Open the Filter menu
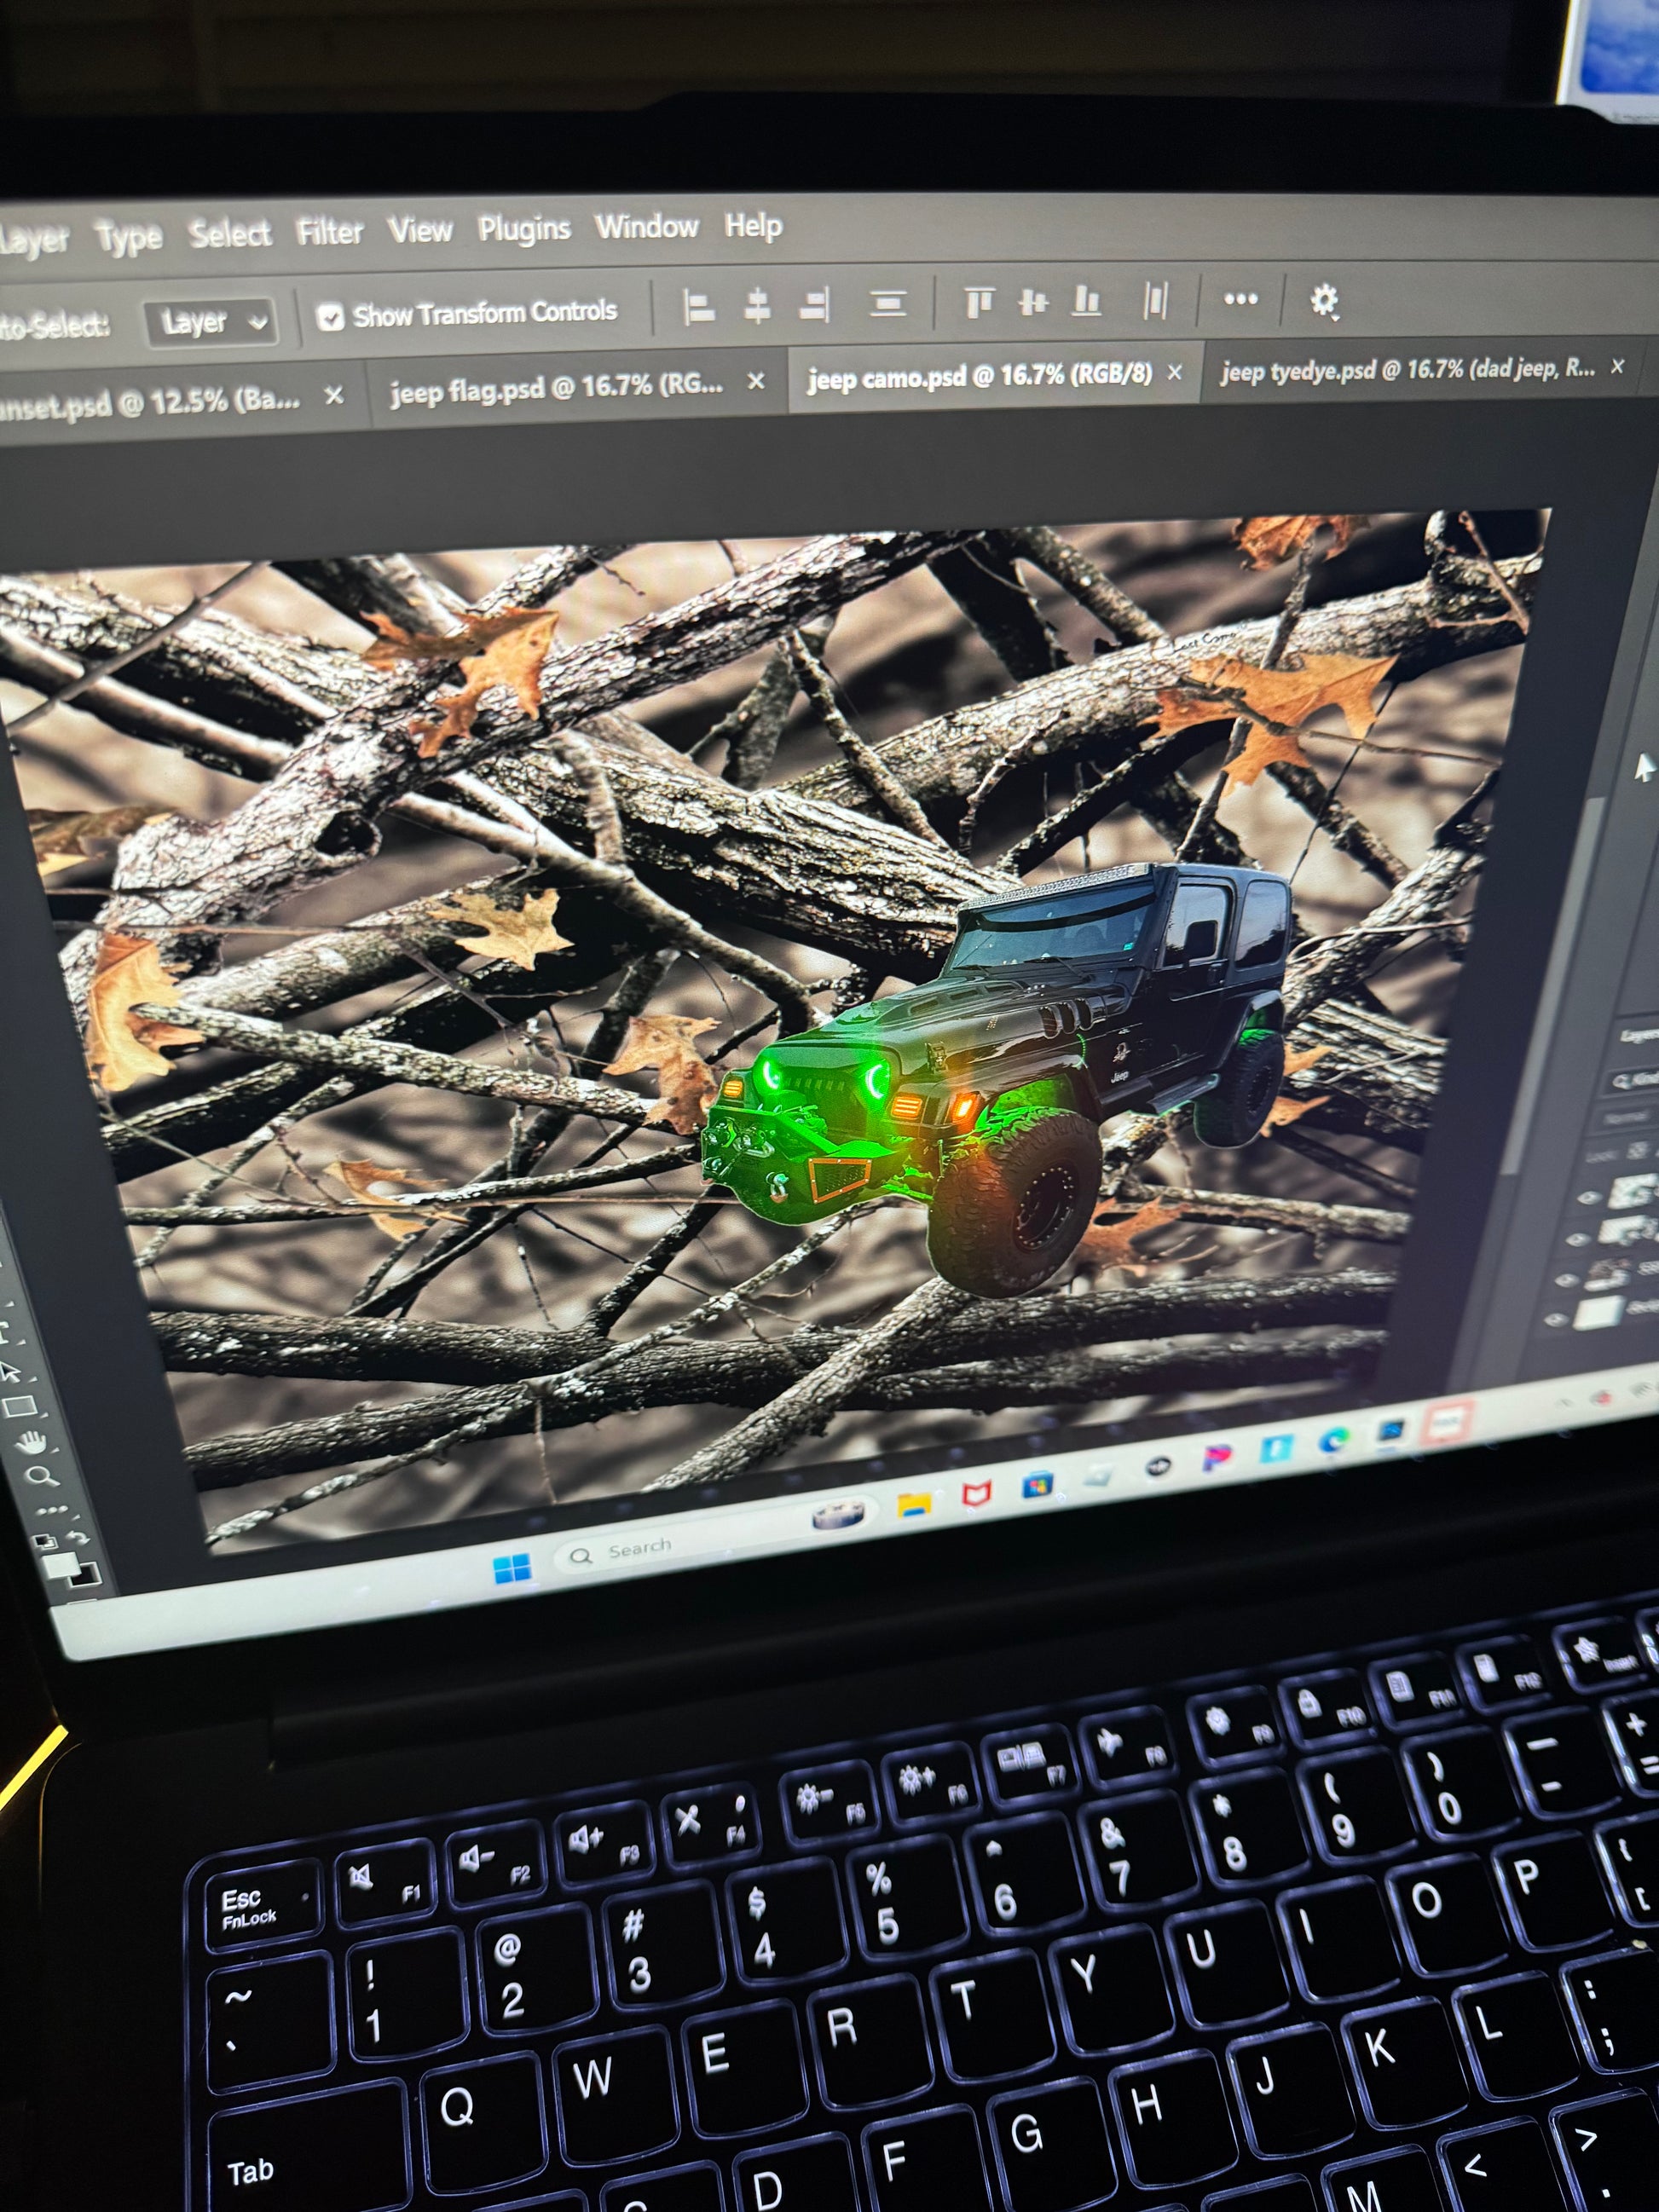The height and width of the screenshot is (2212, 1659). point(329,232)
